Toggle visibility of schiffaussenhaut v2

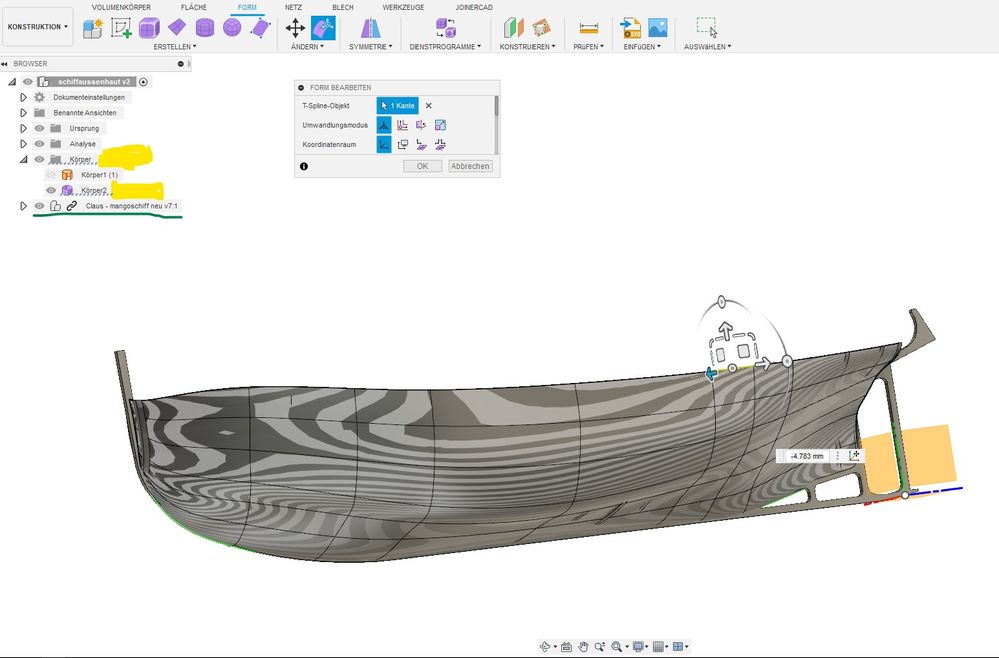point(27,82)
